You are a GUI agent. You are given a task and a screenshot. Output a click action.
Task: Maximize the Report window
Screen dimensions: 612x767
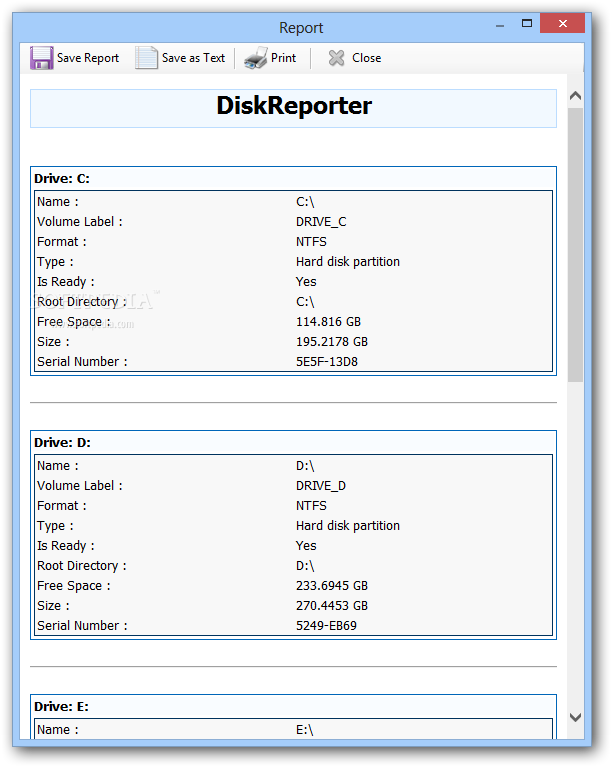[527, 23]
